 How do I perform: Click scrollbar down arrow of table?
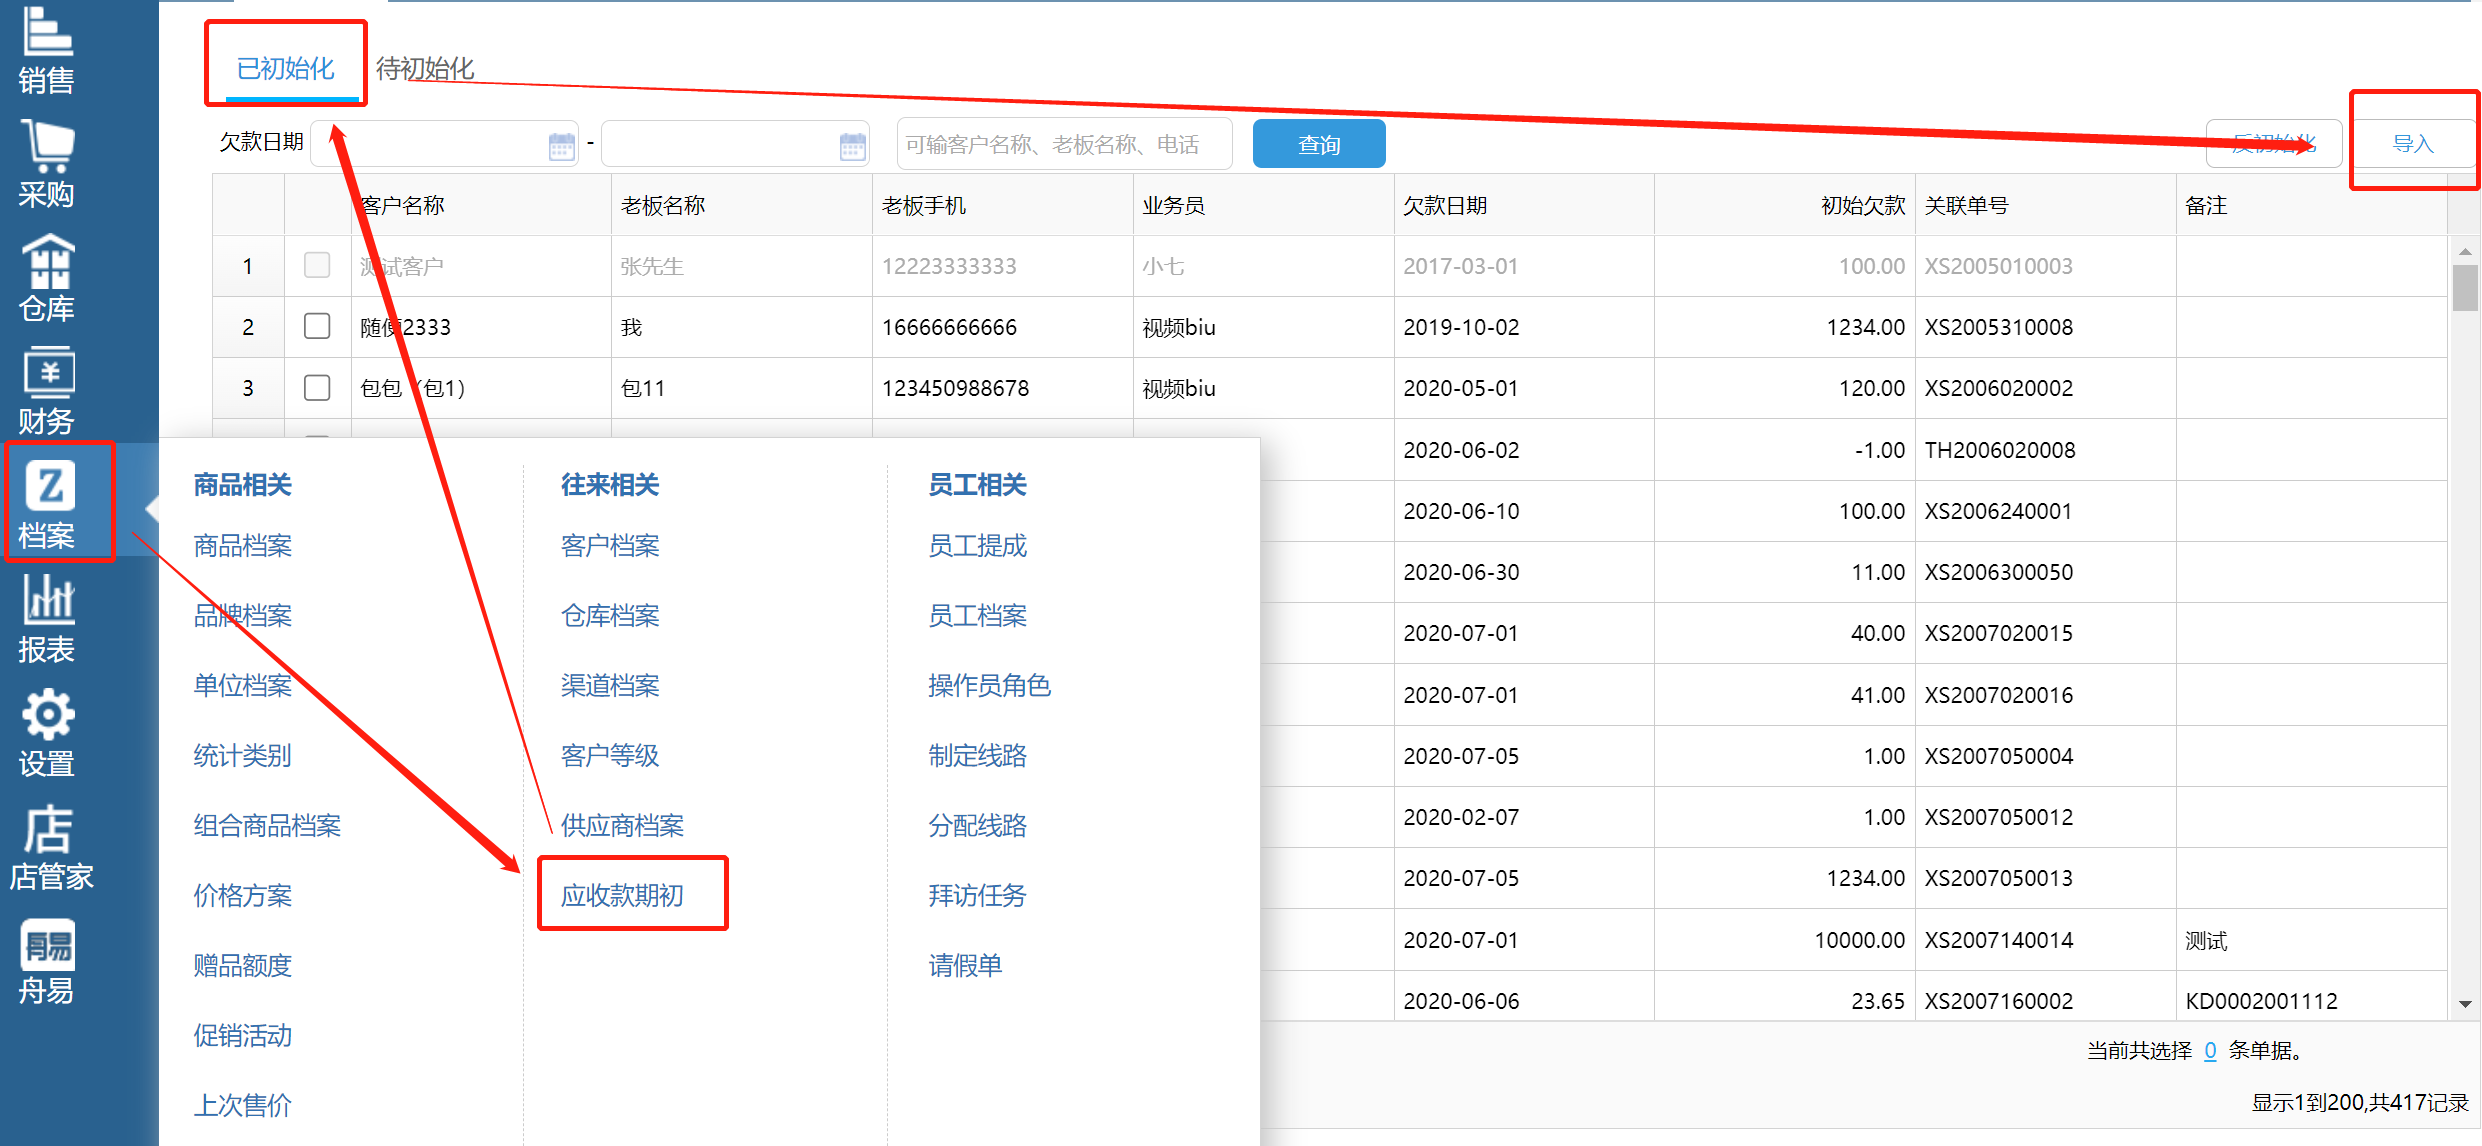[x=2465, y=1004]
